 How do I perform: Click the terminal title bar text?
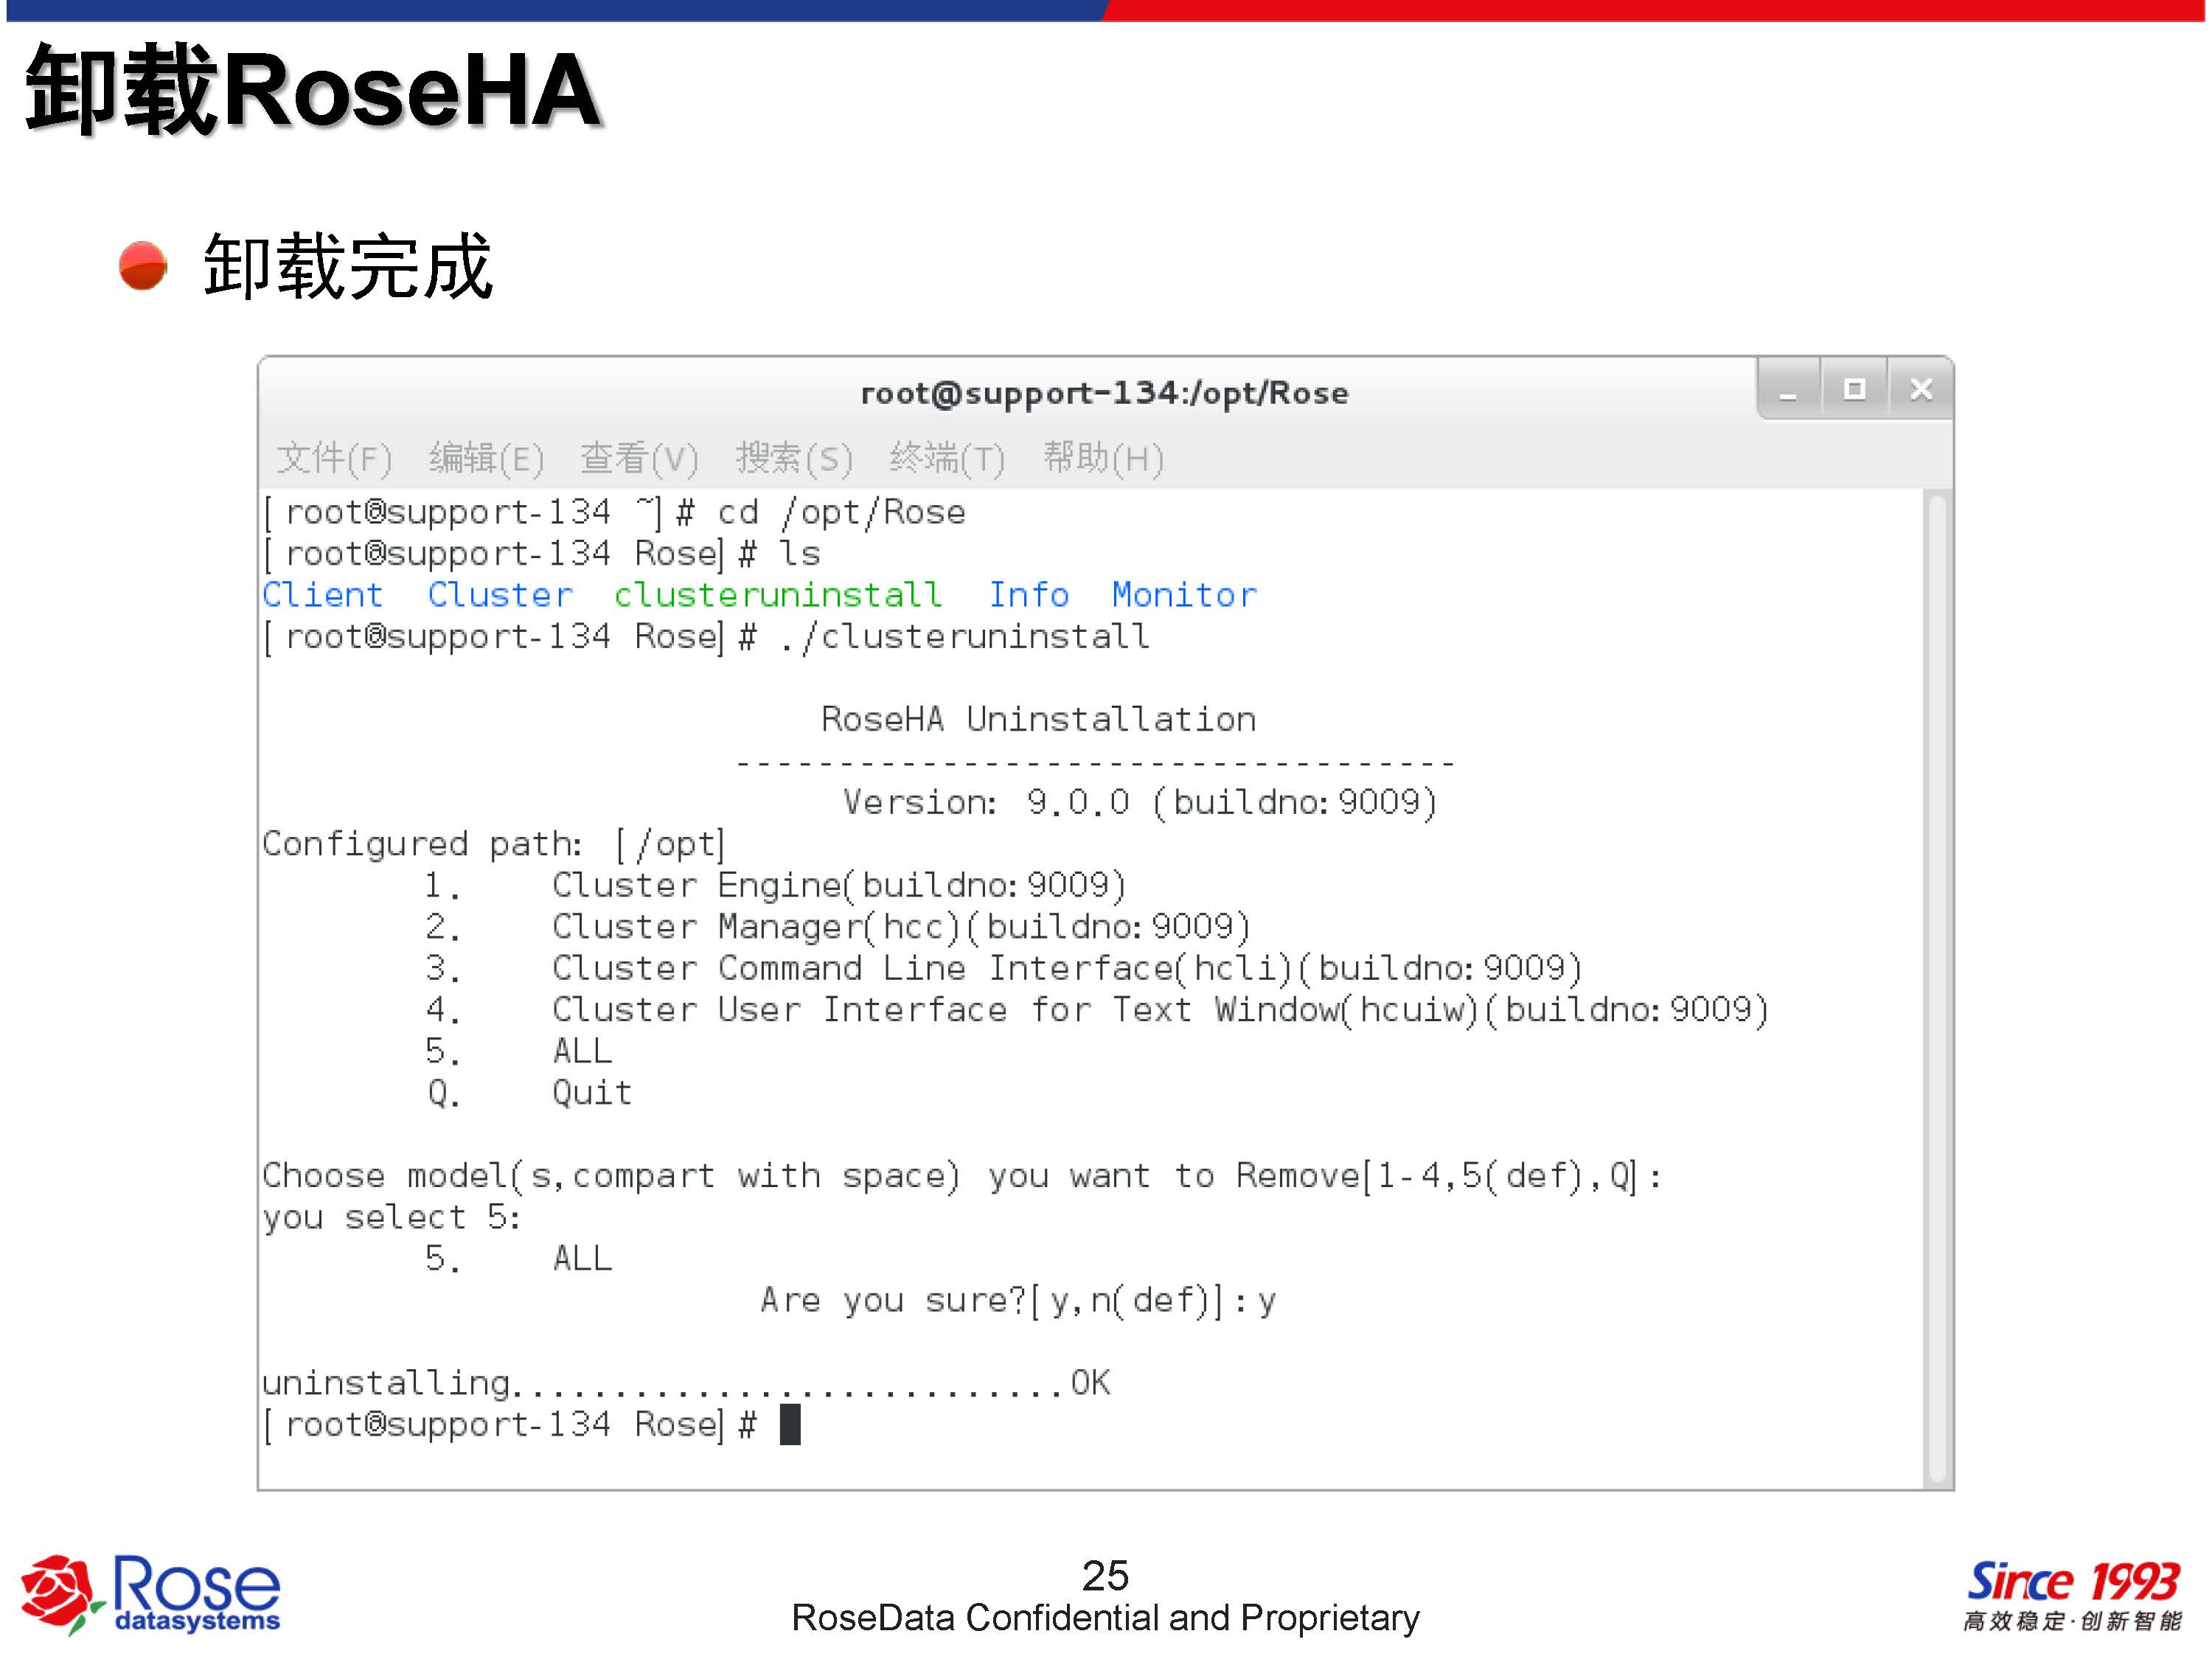1104,393
